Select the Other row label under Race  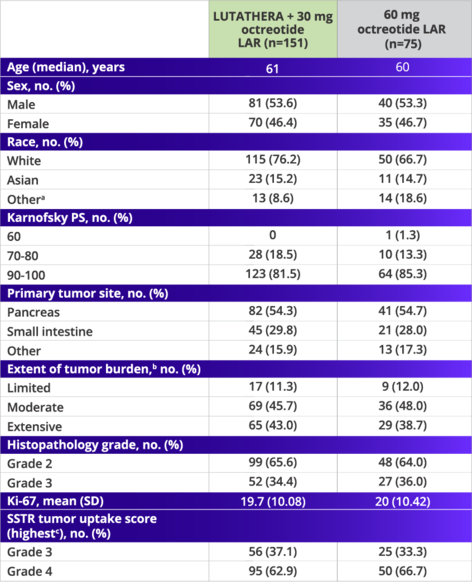pyautogui.click(x=26, y=200)
